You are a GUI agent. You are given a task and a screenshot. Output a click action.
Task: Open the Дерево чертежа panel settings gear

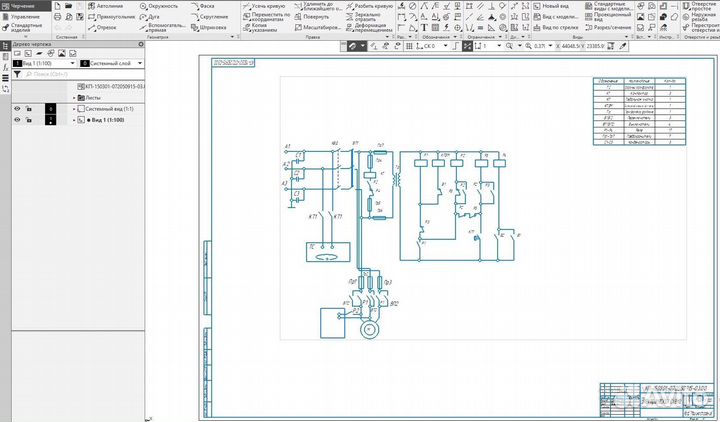(x=141, y=45)
